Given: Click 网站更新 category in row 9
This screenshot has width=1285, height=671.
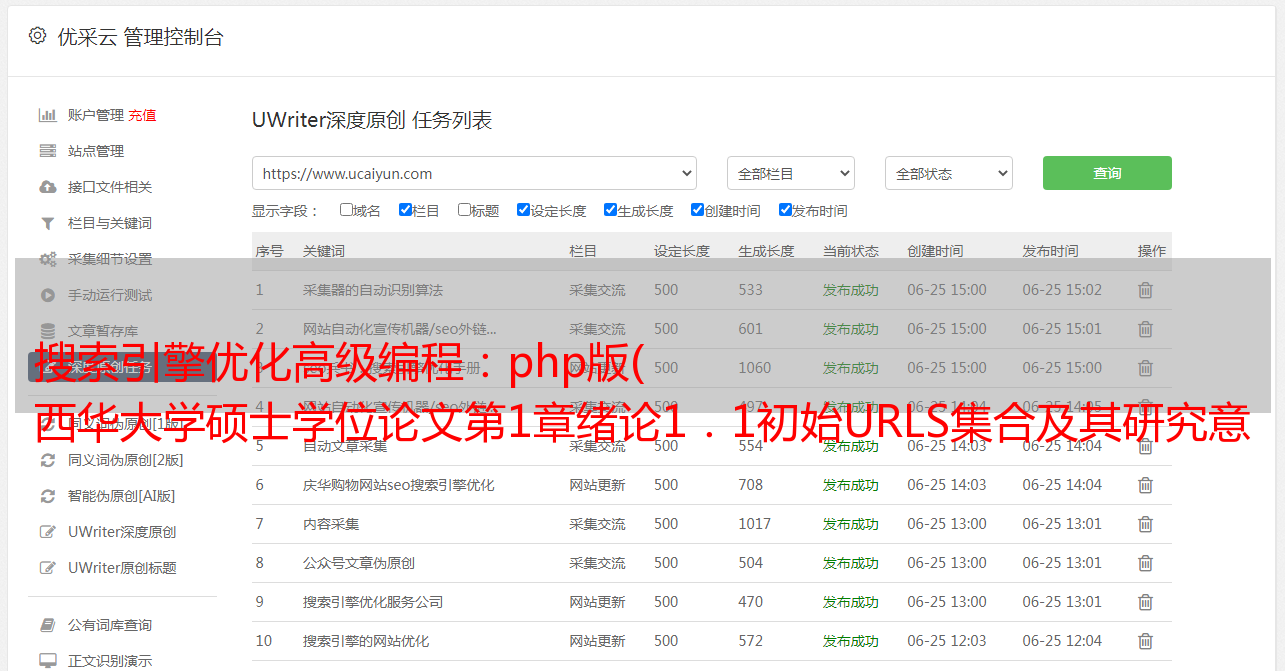Looking at the screenshot, I should [598, 602].
